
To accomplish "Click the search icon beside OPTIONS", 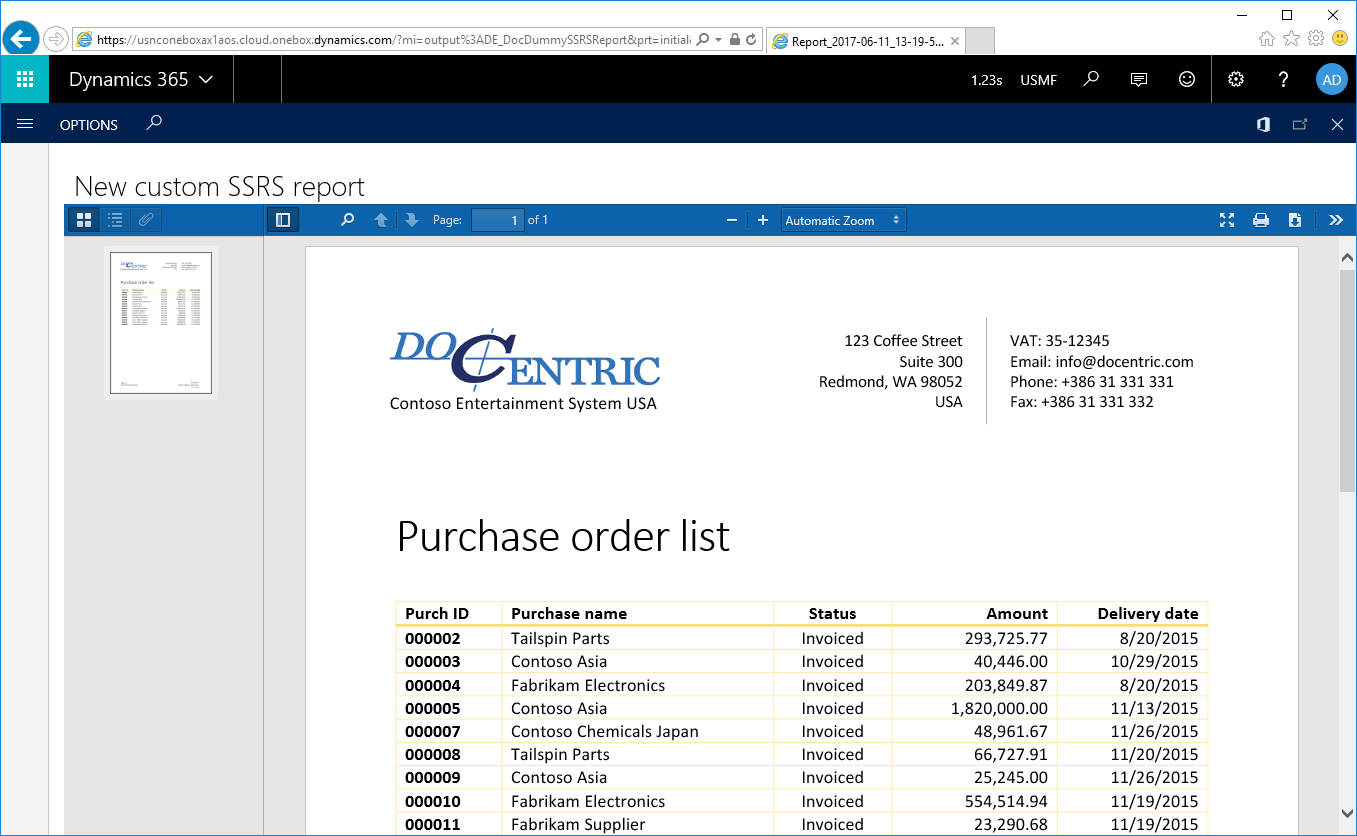I will coord(153,124).
